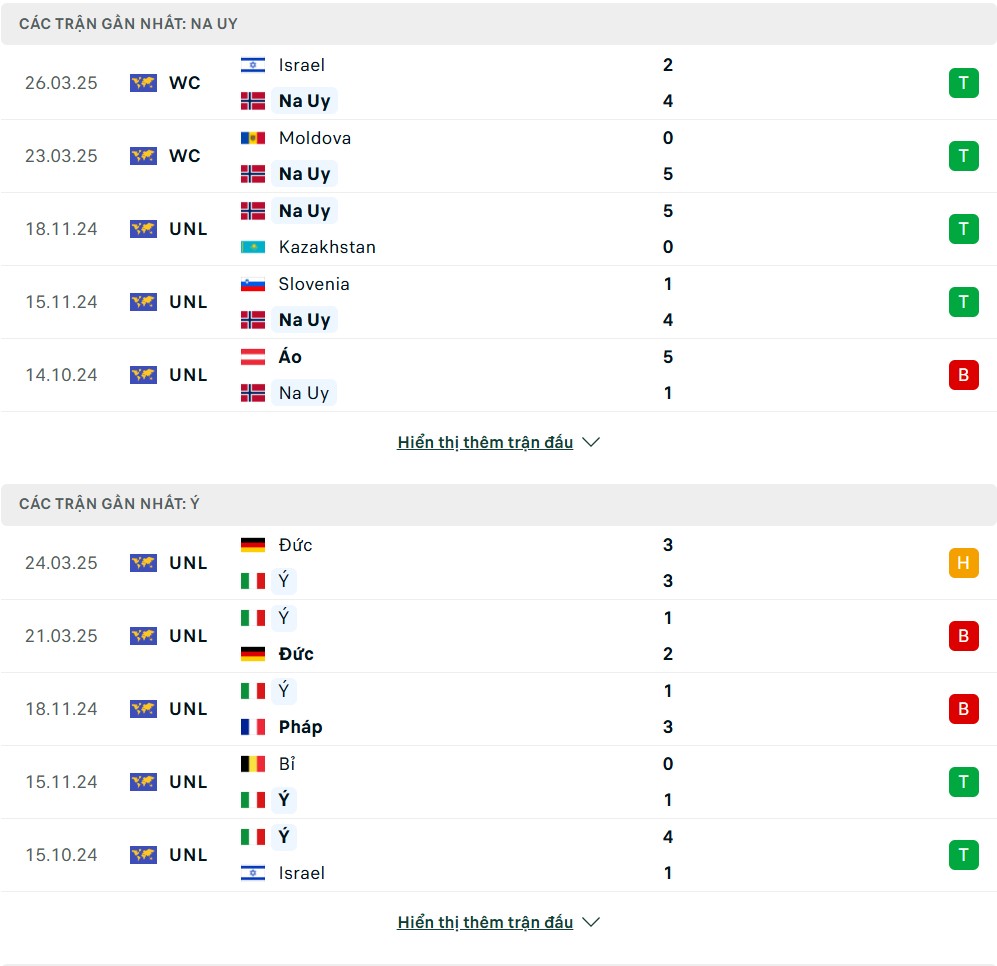Click the UNL competition icon on 24.03.25
The width and height of the screenshot is (997, 966).
pyautogui.click(x=143, y=563)
